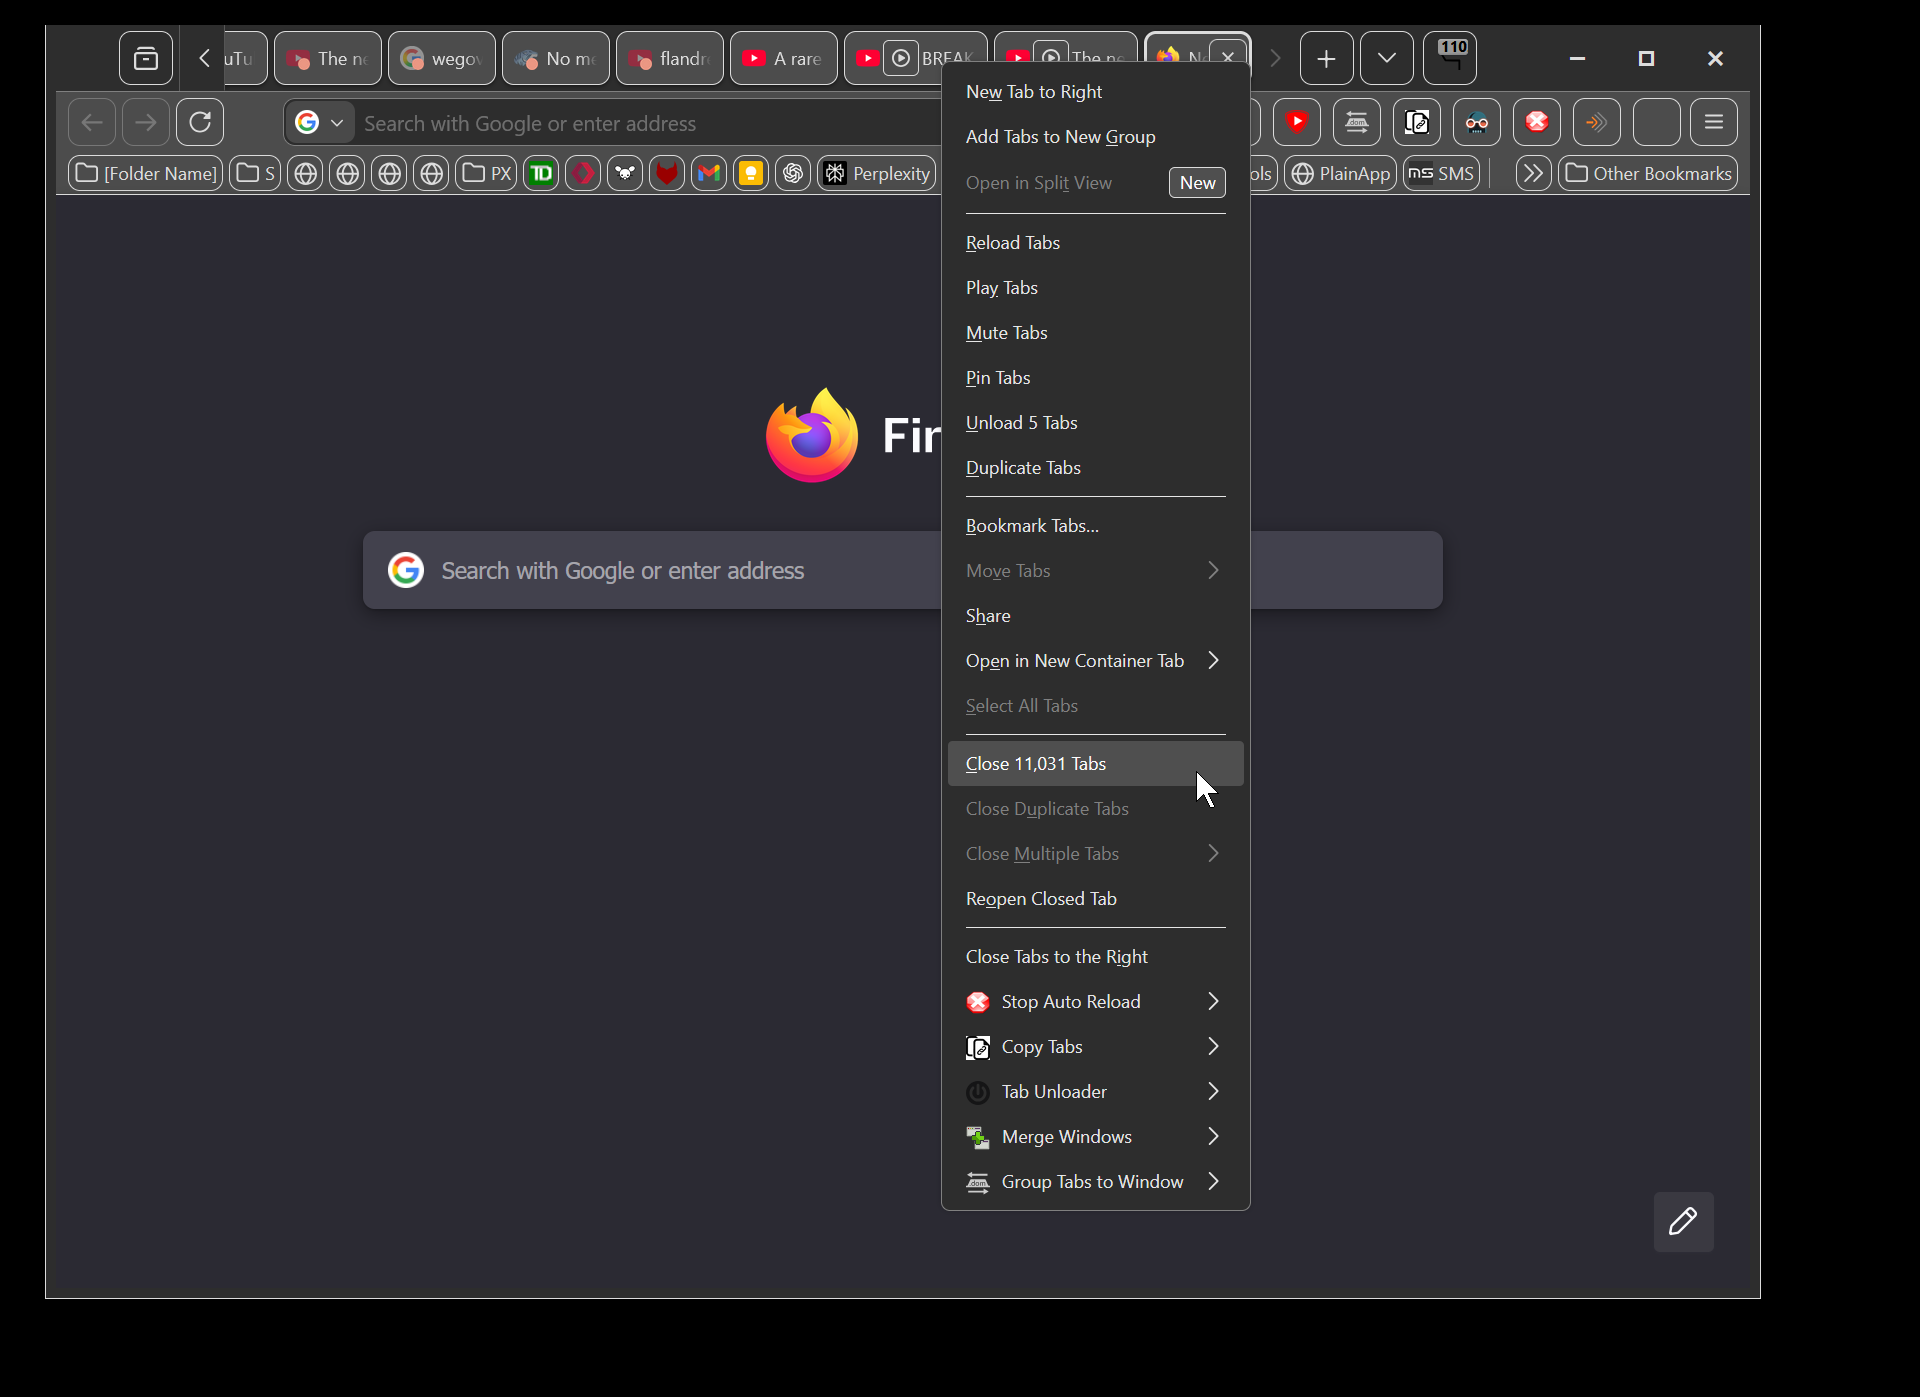Image resolution: width=1920 pixels, height=1397 pixels.
Task: Click the 110 tab counter icon
Action: (x=1450, y=58)
